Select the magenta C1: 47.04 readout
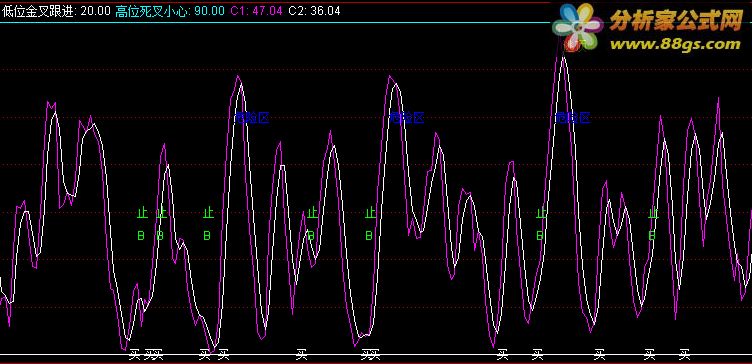 click(x=257, y=11)
